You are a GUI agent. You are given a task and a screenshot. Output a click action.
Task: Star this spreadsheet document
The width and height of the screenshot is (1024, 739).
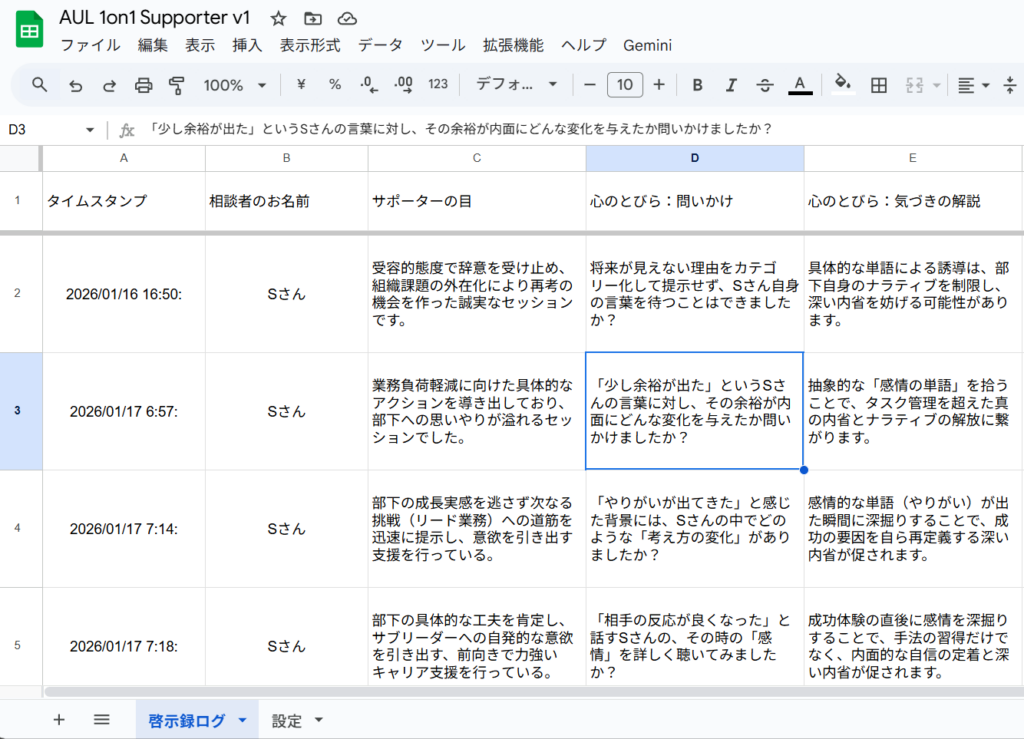(x=279, y=19)
